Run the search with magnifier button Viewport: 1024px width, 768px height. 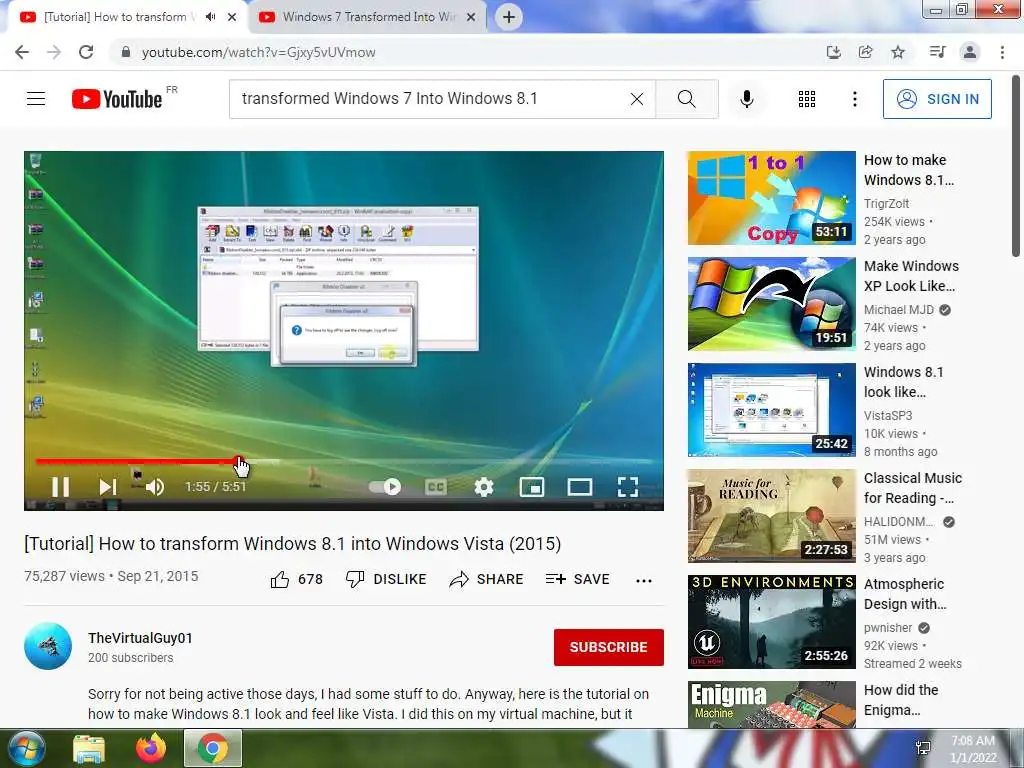[686, 99]
